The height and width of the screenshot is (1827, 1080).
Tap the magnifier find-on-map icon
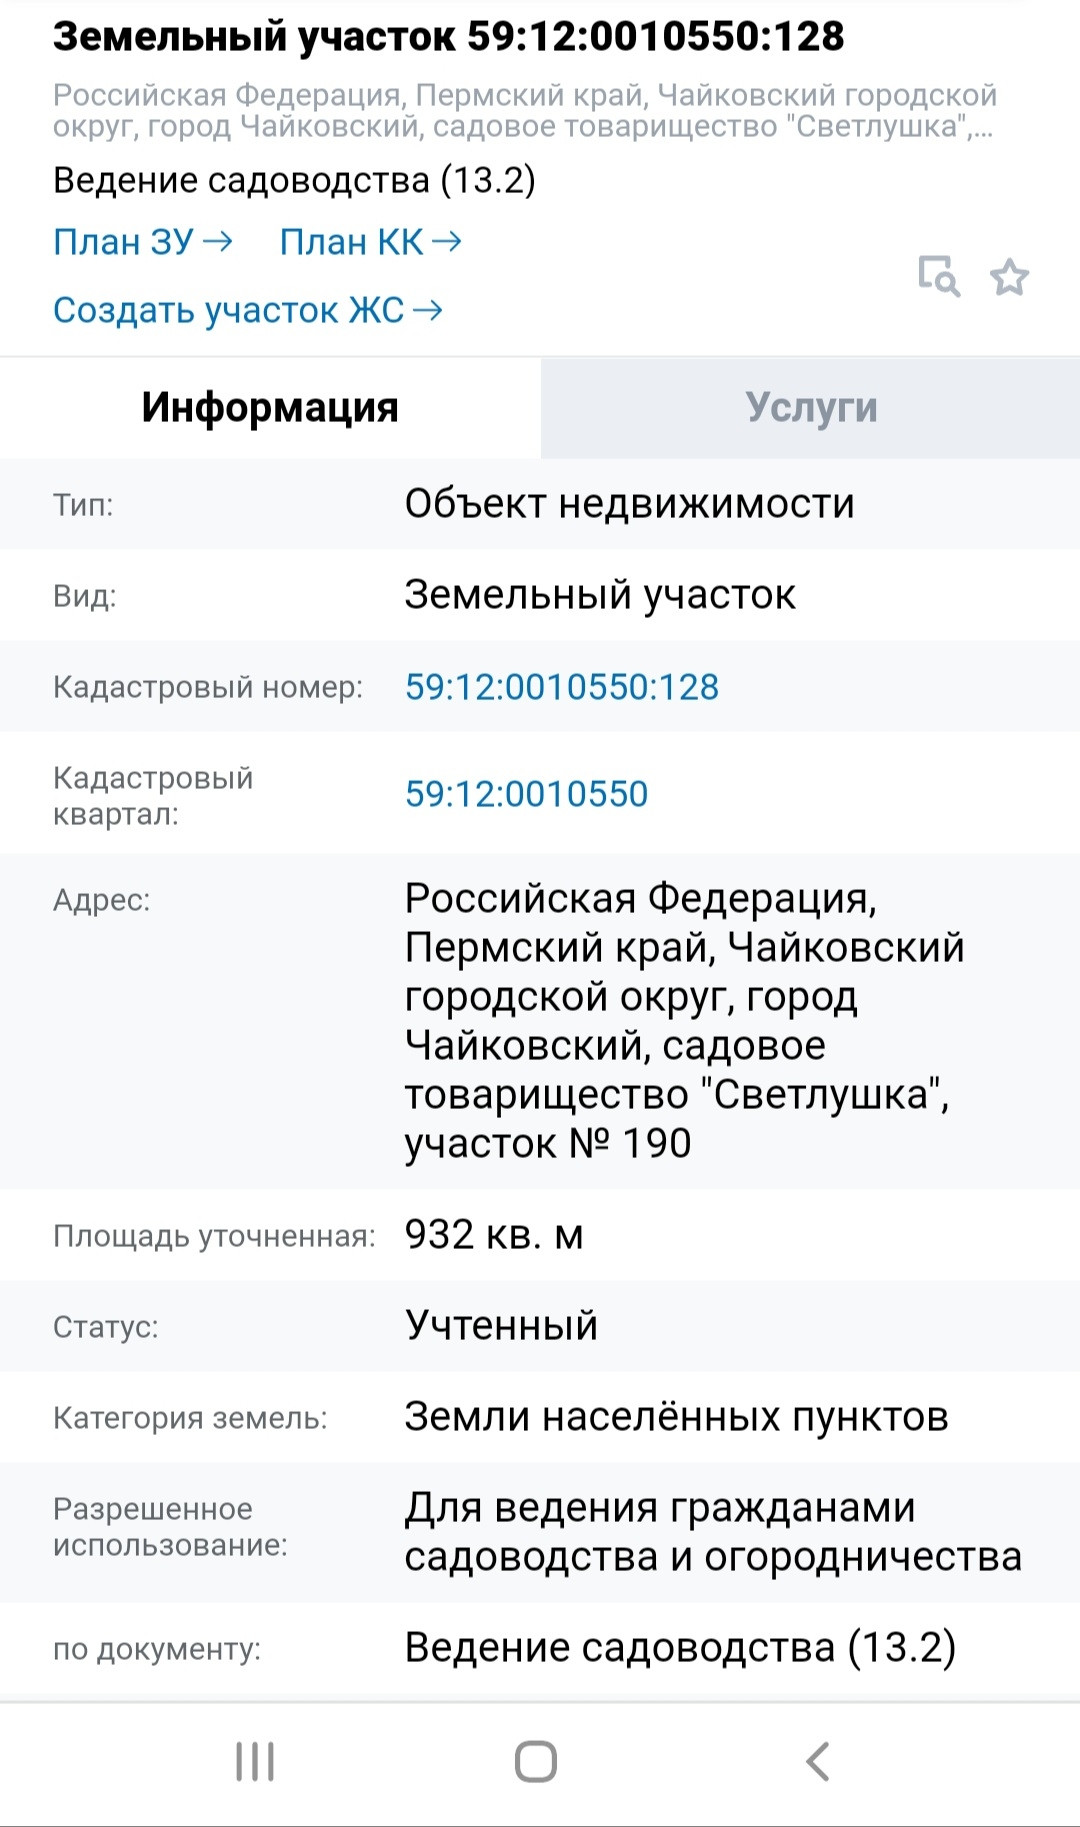pos(939,276)
